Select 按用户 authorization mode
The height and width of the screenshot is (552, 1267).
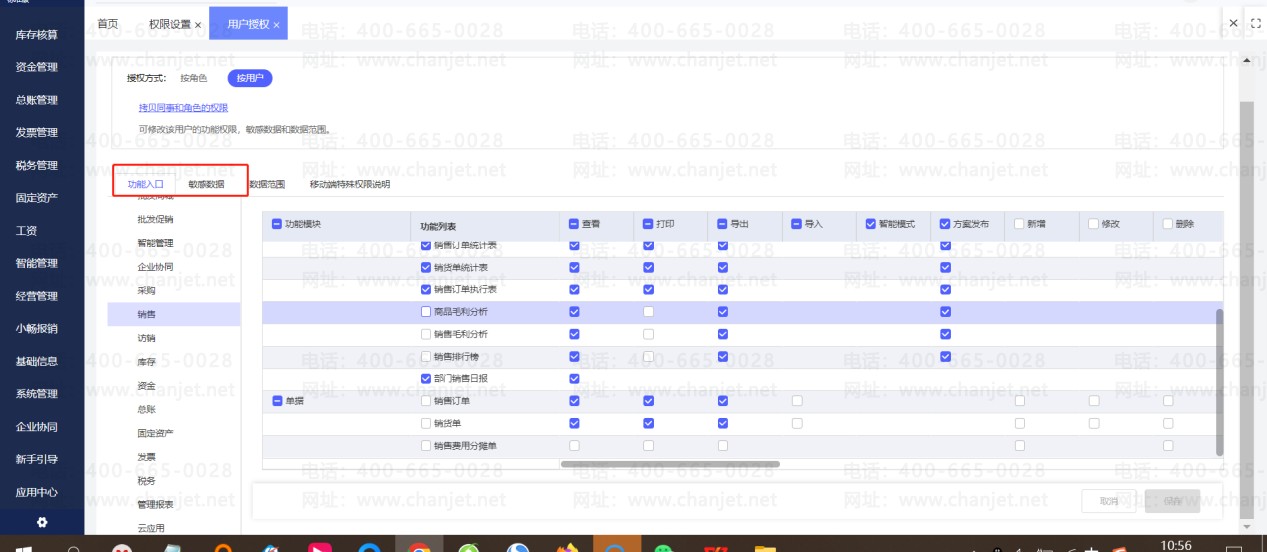249,78
